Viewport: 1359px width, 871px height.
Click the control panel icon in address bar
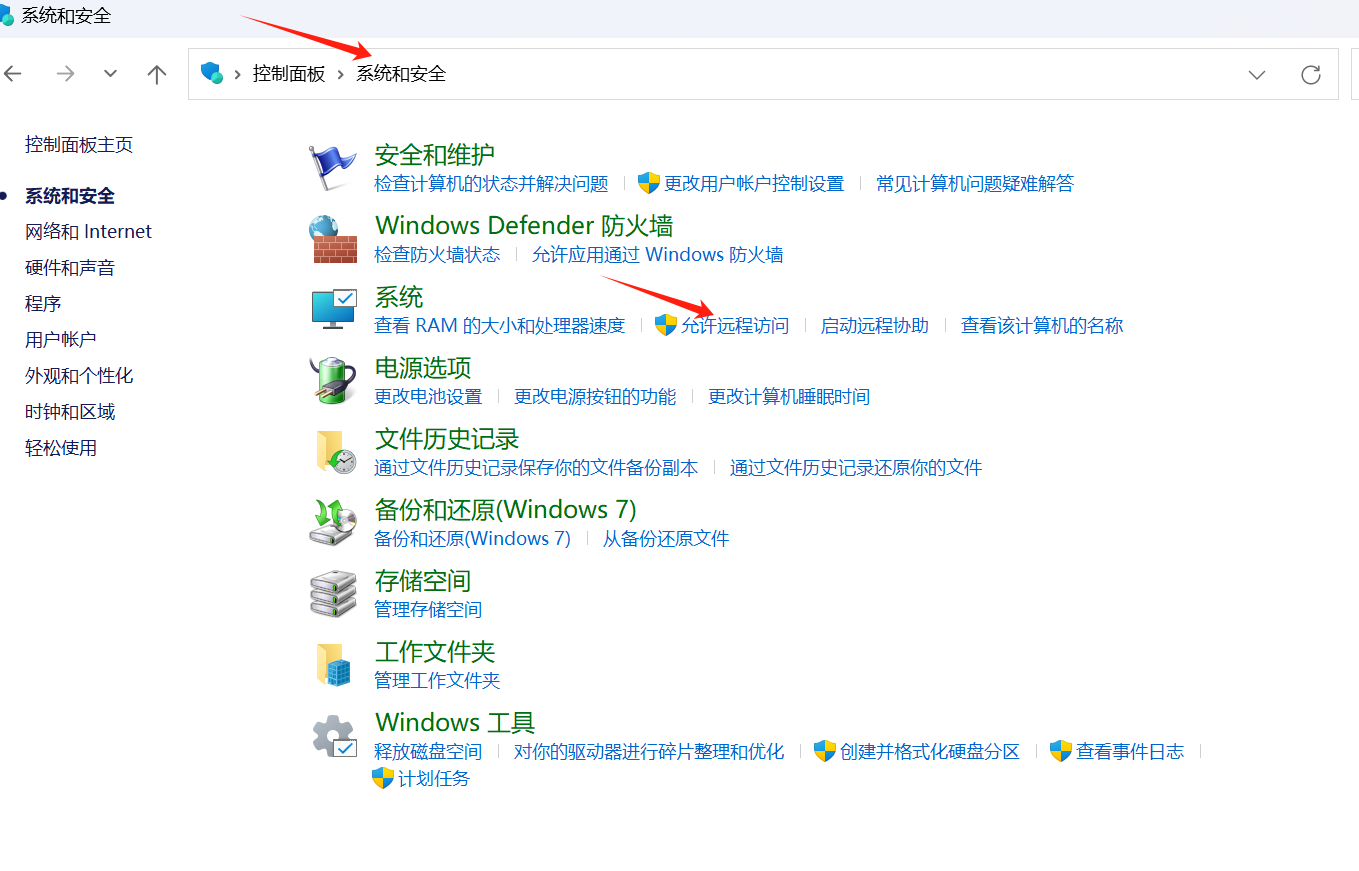211,73
